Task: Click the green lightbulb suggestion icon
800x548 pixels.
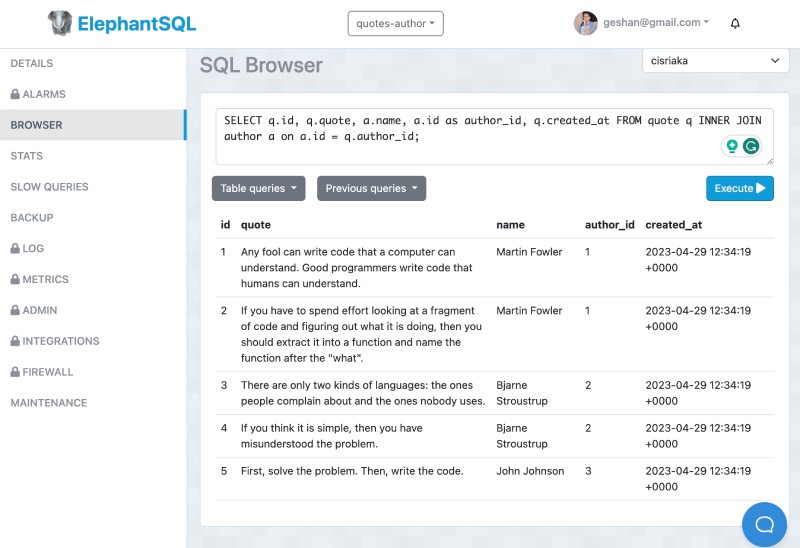Action: [x=731, y=146]
